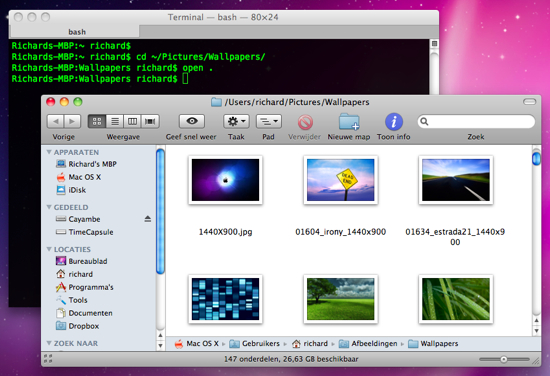The image size is (550, 376).
Task: Open Bureaublad in sidebar
Action: [81, 261]
